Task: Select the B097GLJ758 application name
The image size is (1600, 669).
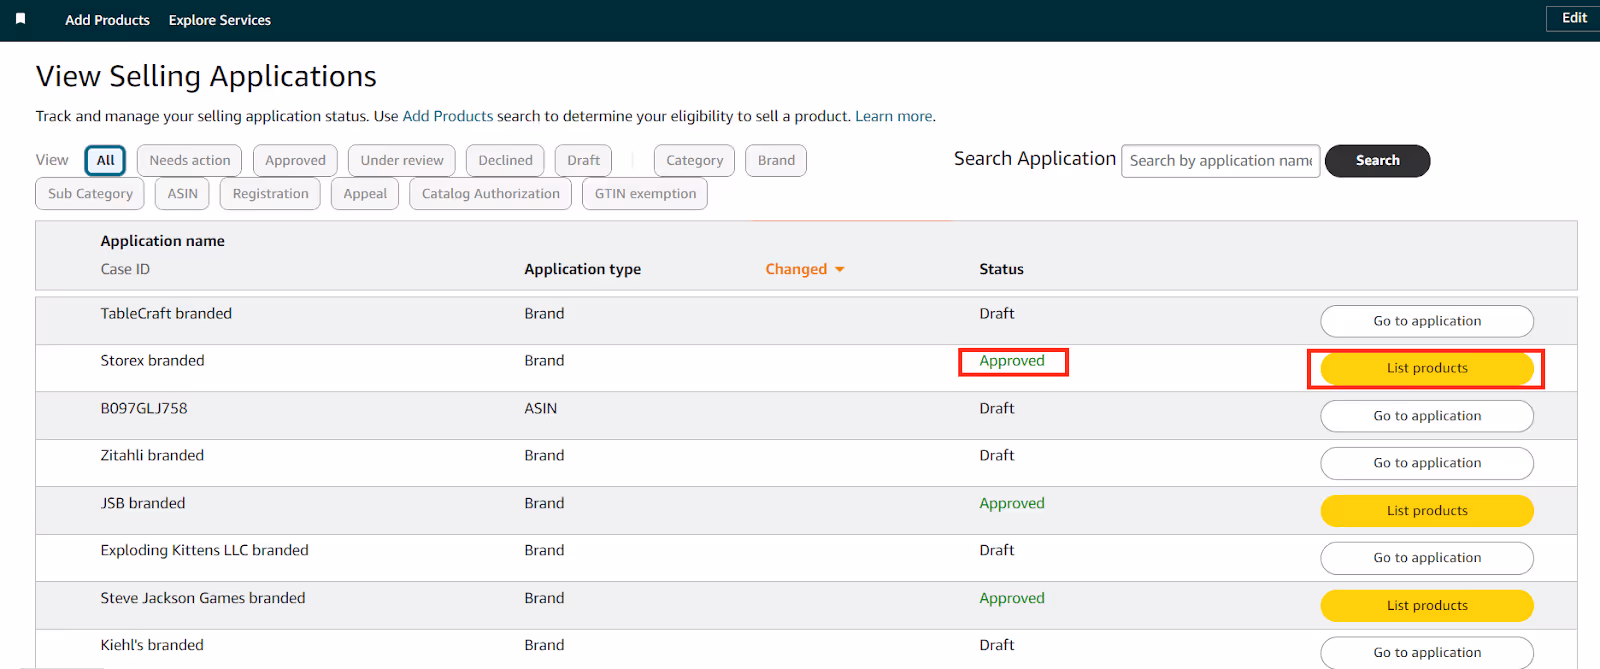Action: tap(144, 408)
